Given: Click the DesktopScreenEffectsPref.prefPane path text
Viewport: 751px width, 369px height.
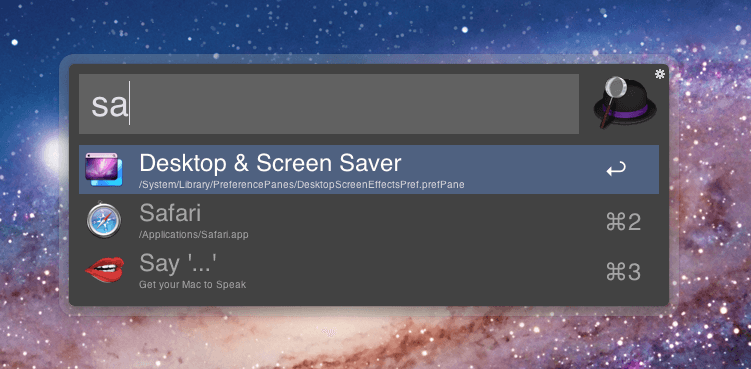Looking at the screenshot, I should 302,184.
